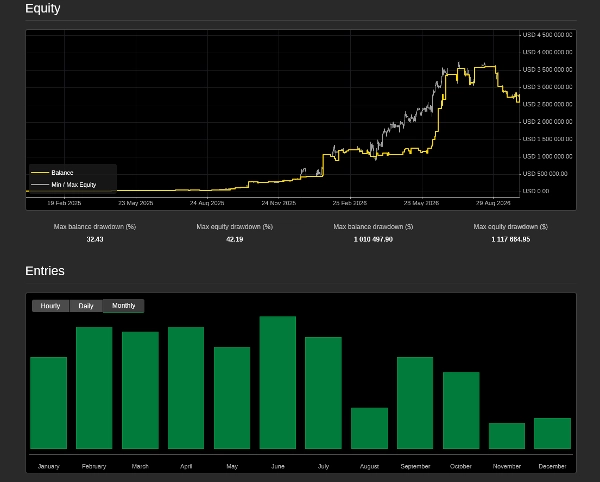Click the Max equity drawdown (%) label
Viewport: 600px width, 482px height.
(235, 226)
